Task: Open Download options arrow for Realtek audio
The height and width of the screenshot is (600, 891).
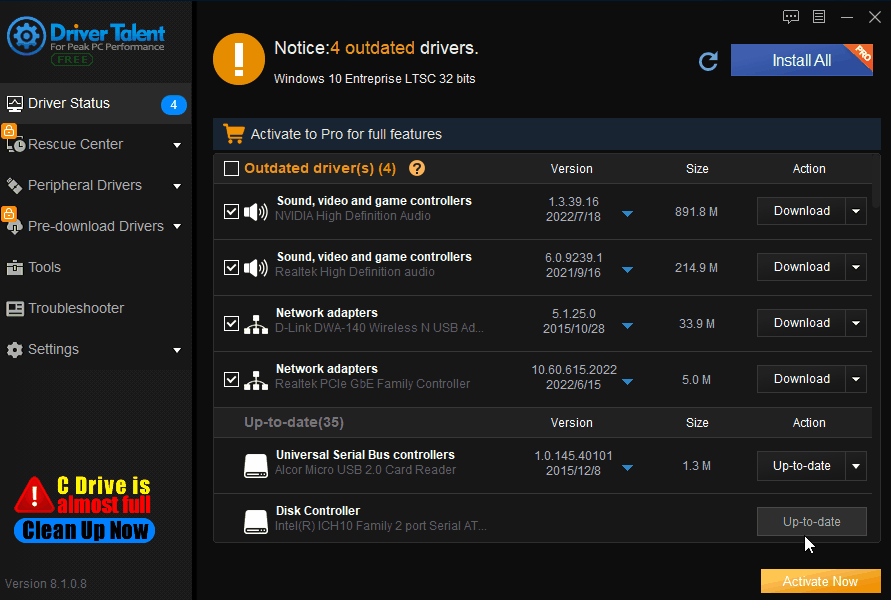Action: click(x=856, y=267)
